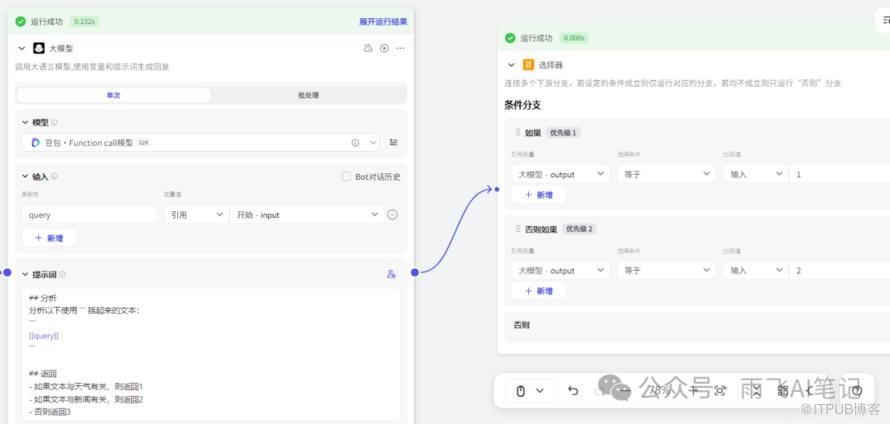
Task: Open priority 1 等于 condition dropdown
Action: click(x=666, y=174)
